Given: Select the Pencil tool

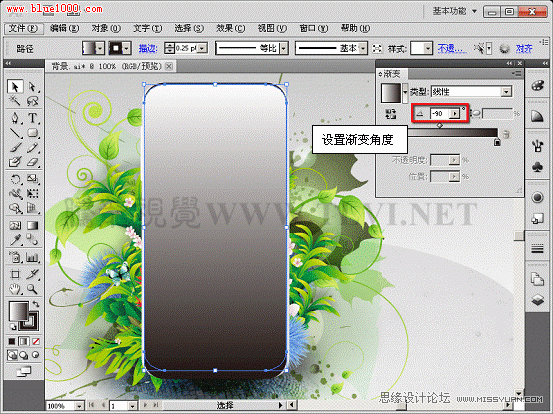Looking at the screenshot, I should (32, 148).
